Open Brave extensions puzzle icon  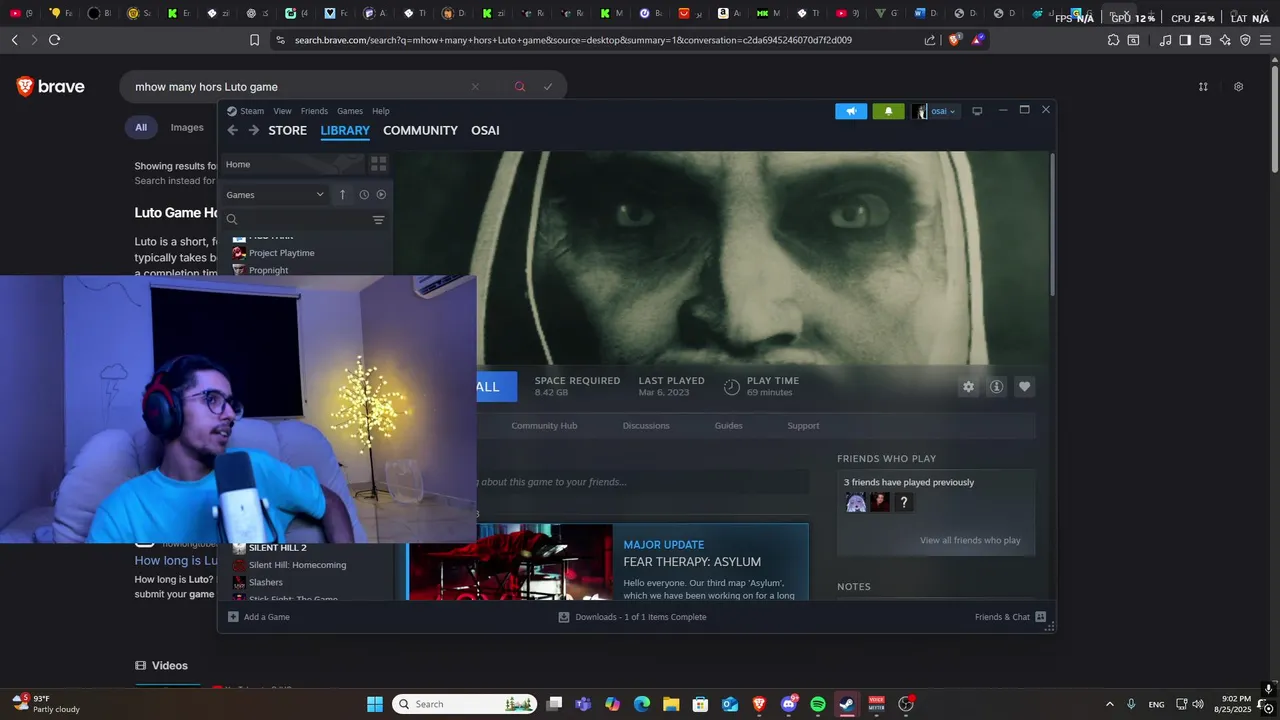pyautogui.click(x=1113, y=40)
